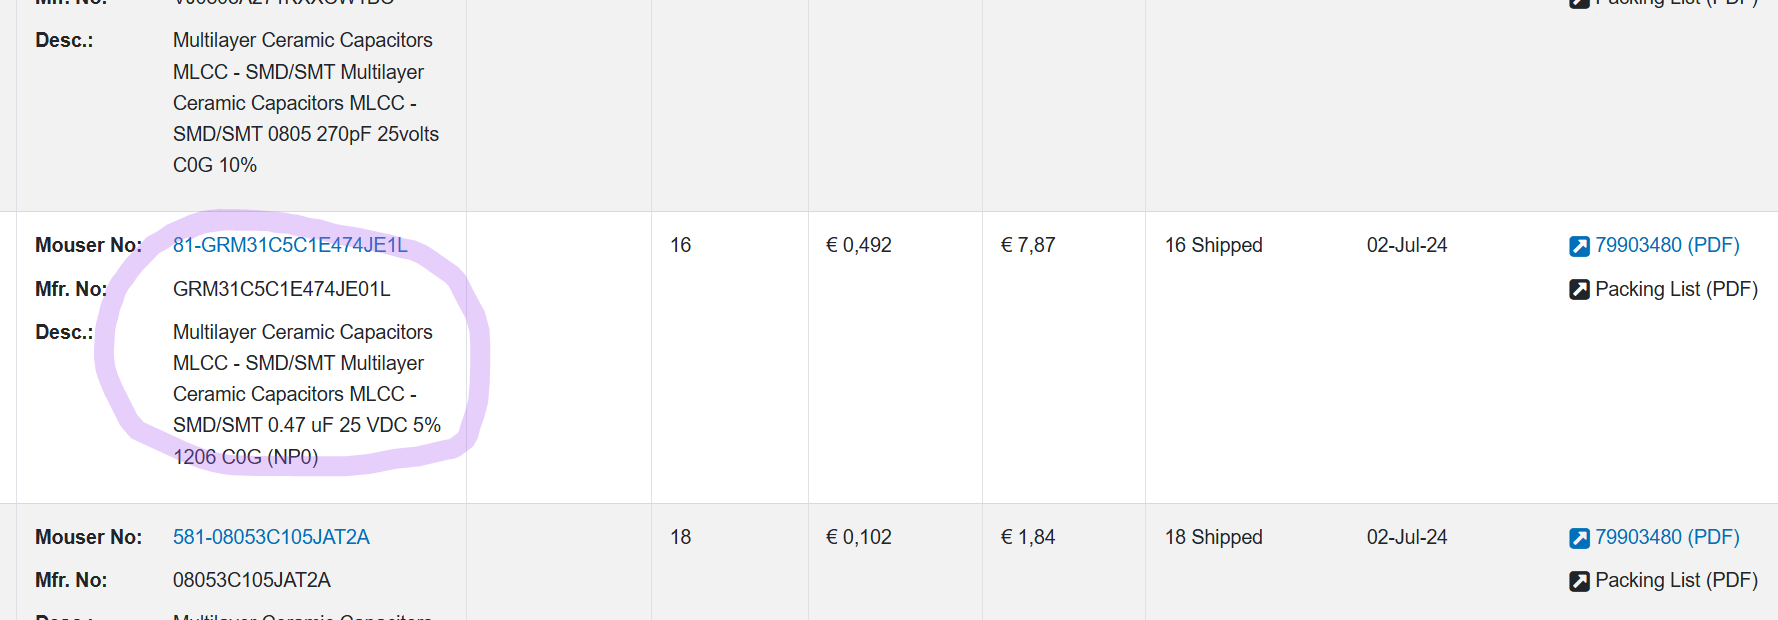Open 79903480 (PDF) link in 18 Shipped row
Image resolution: width=1778 pixels, height=620 pixels.
click(1667, 537)
